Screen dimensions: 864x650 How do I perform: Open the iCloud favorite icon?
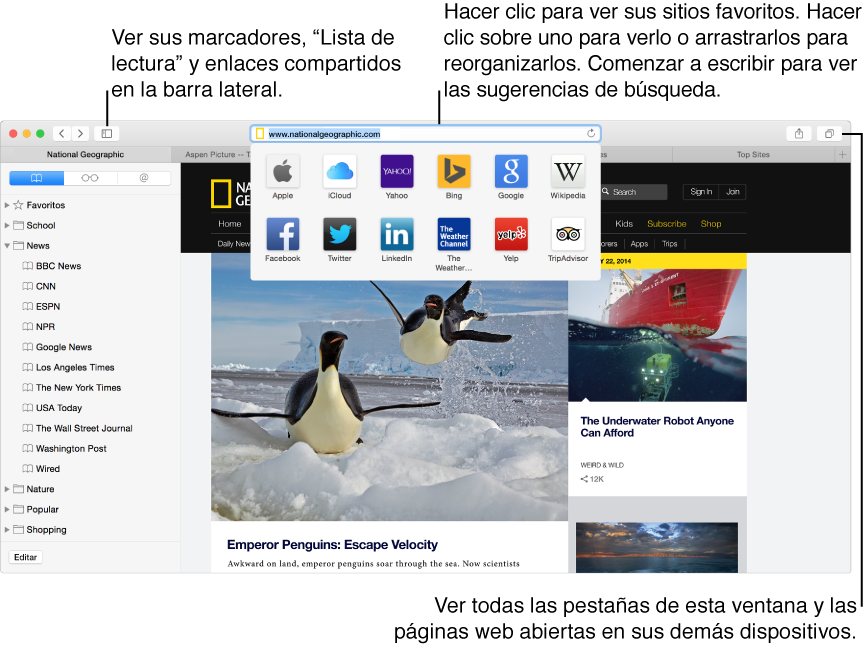click(x=339, y=171)
